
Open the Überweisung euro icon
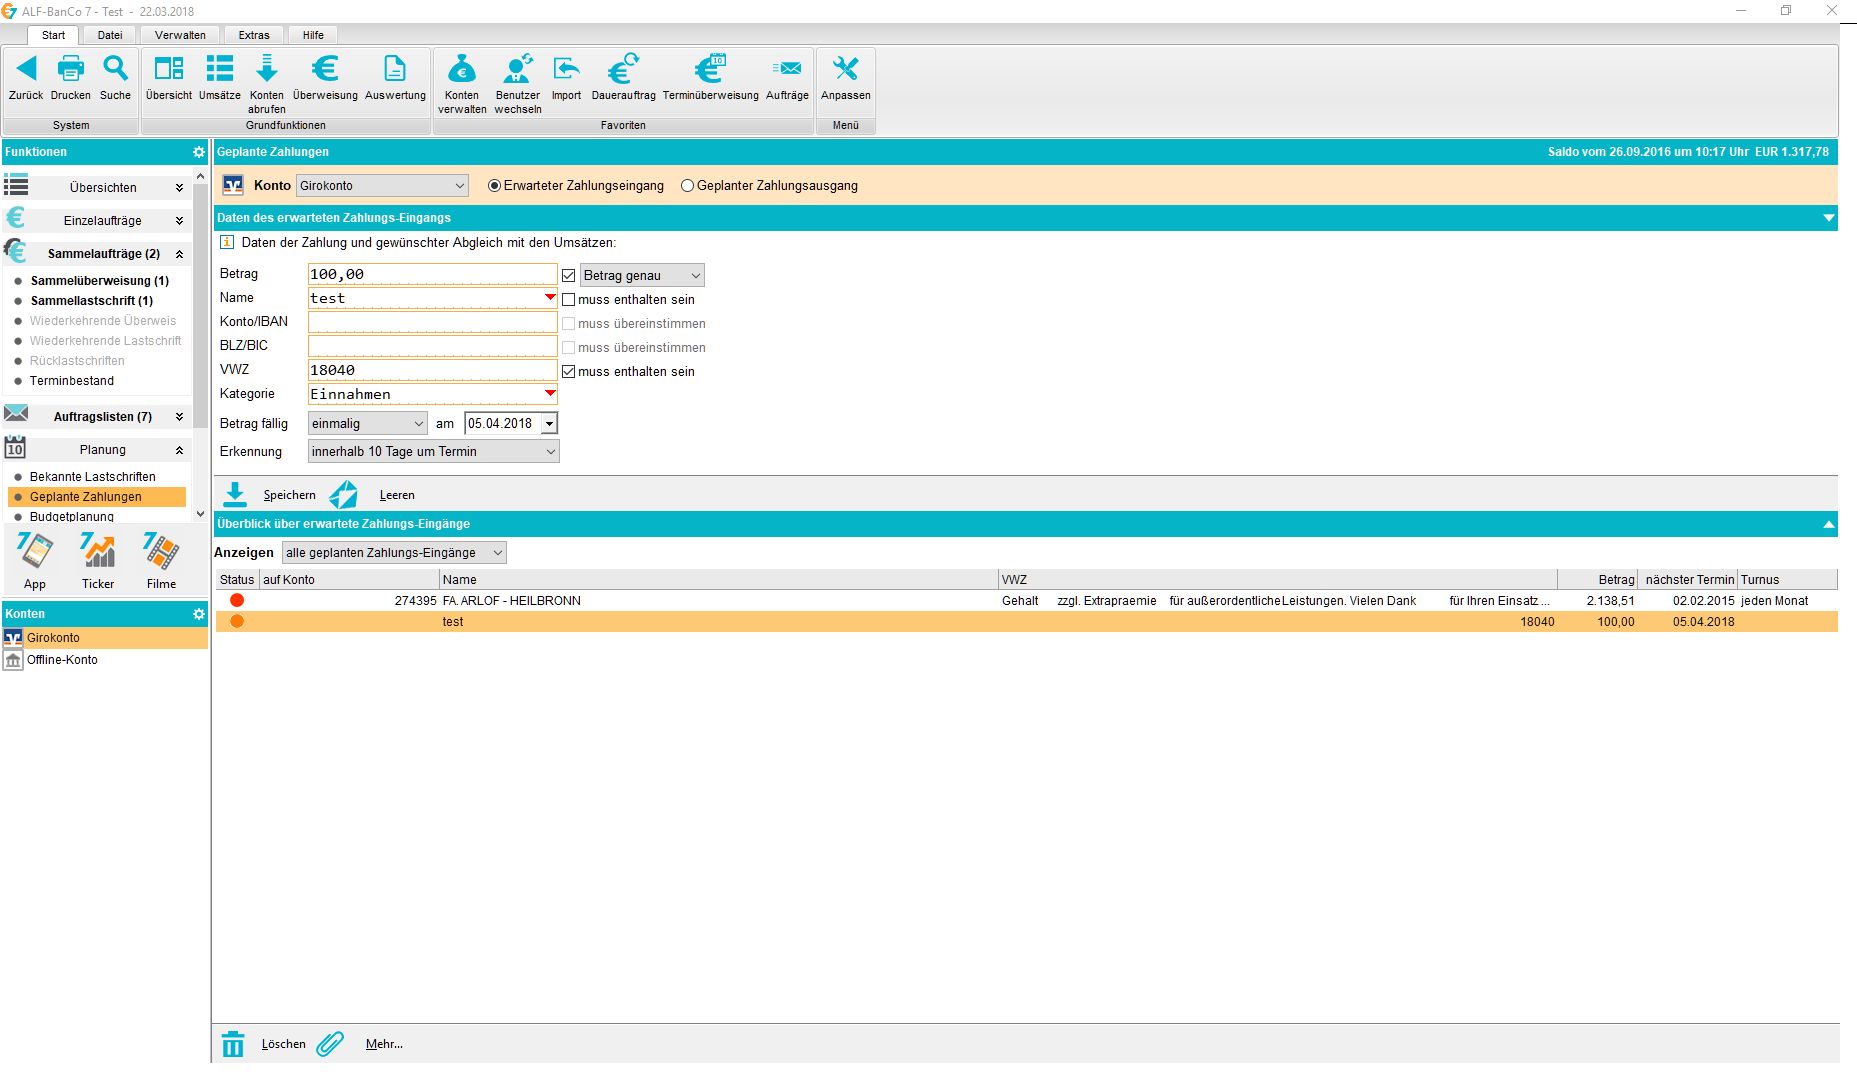(325, 69)
